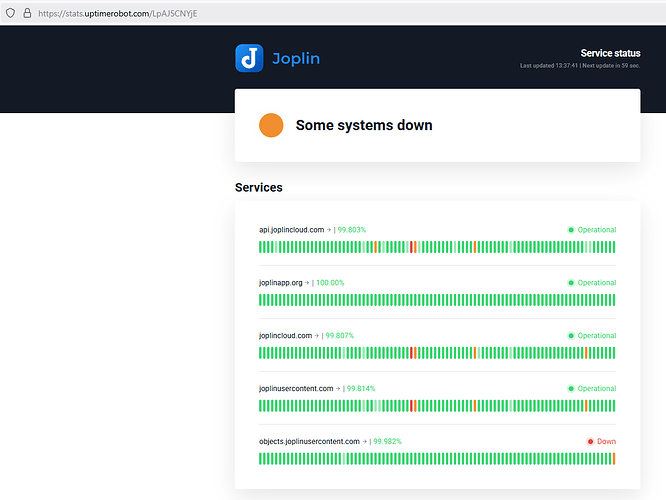Click the 100.00% uptime value

click(330, 283)
